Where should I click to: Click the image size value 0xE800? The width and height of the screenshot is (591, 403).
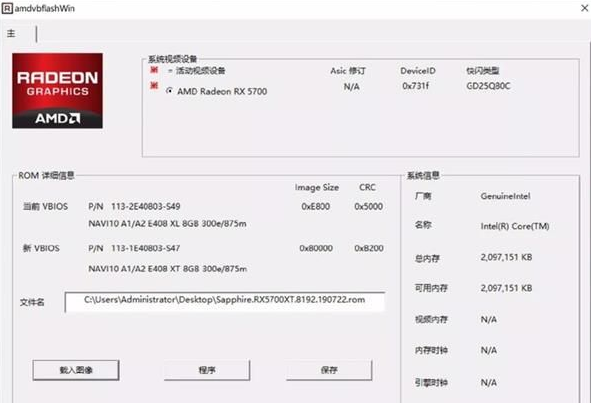click(315, 207)
